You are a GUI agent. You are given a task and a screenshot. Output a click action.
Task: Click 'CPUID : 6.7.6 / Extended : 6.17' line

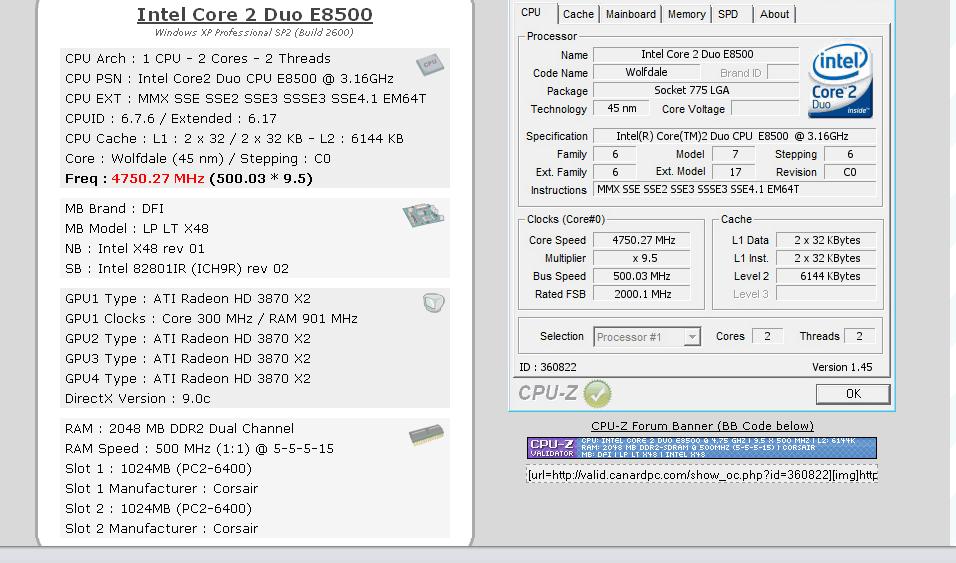[171, 118]
